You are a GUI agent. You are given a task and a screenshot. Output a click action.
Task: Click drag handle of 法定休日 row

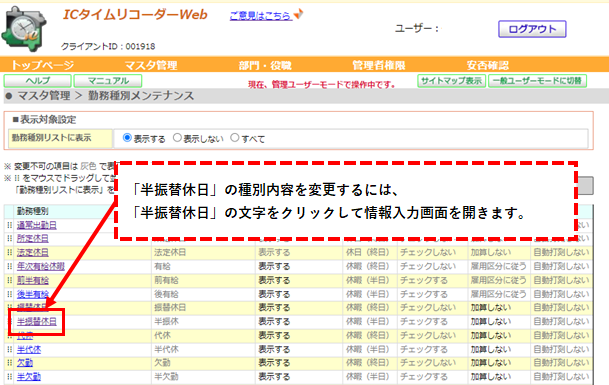pyautogui.click(x=9, y=252)
